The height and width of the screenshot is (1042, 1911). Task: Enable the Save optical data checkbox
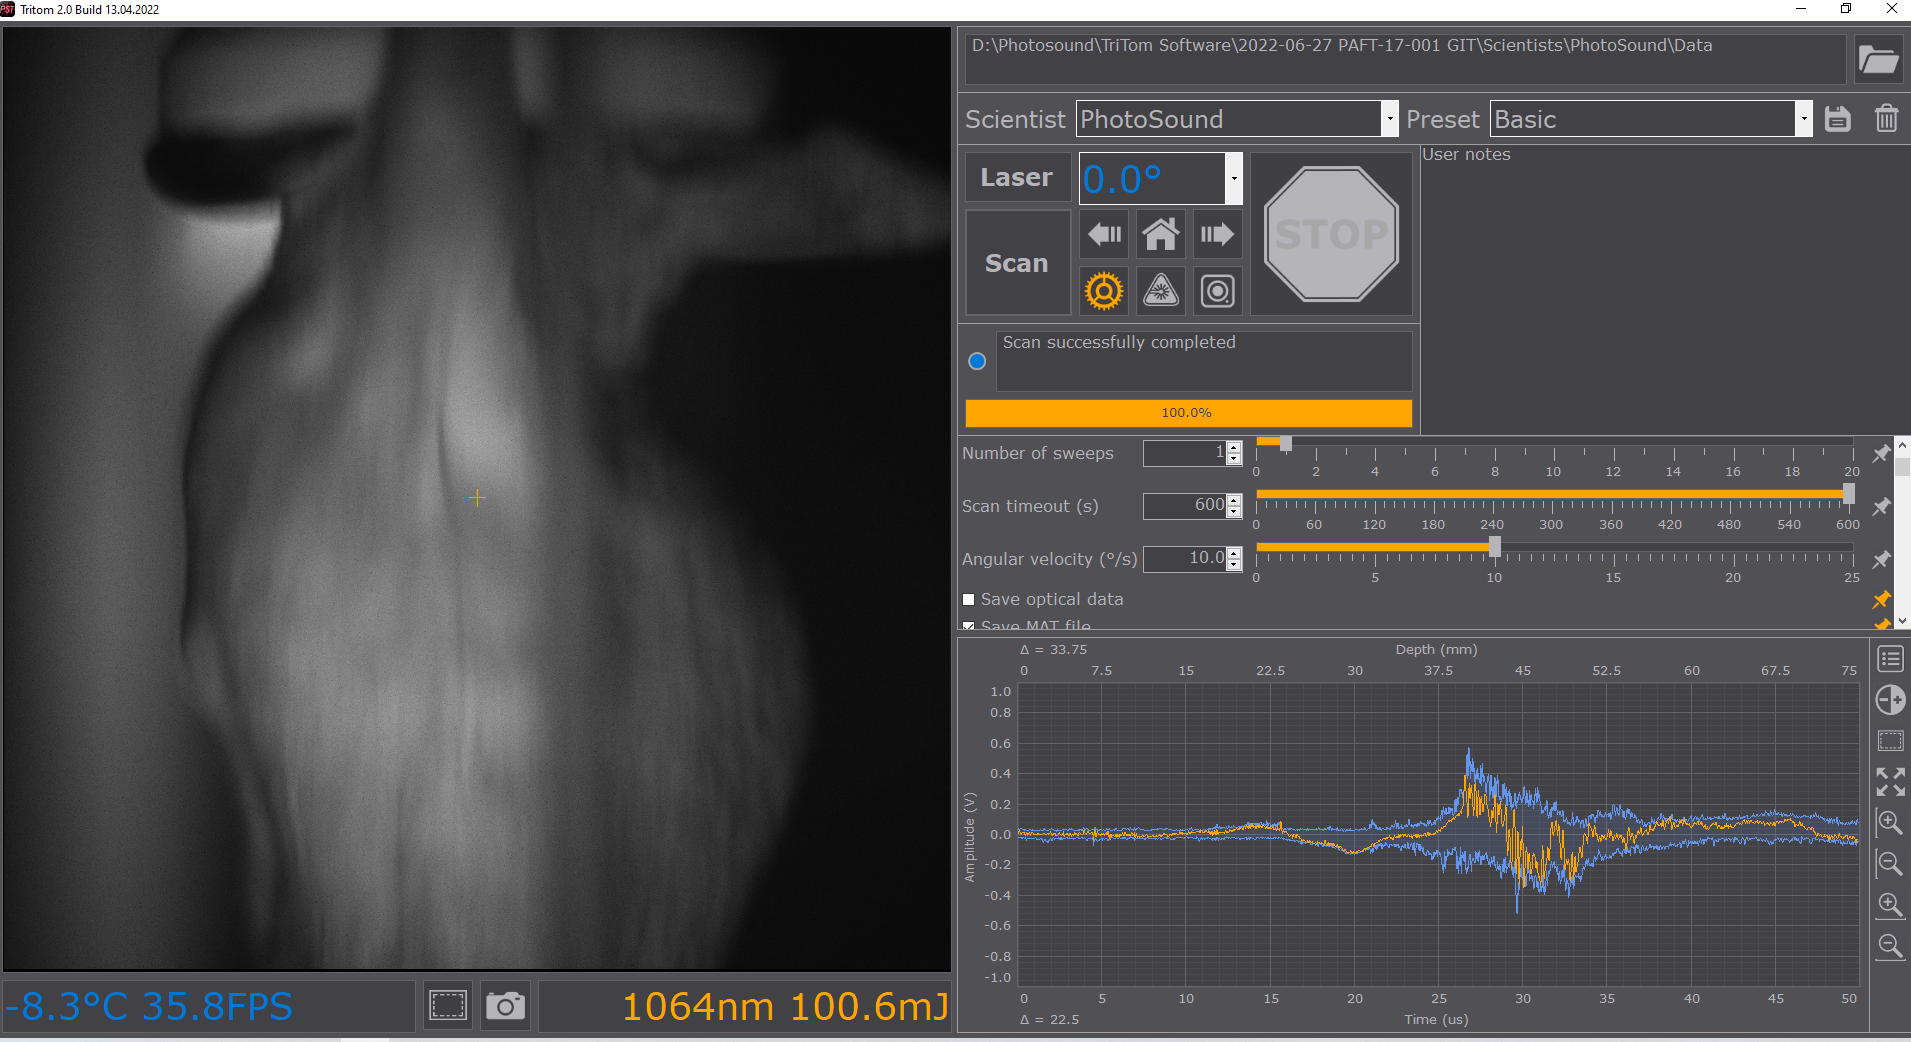coord(968,600)
